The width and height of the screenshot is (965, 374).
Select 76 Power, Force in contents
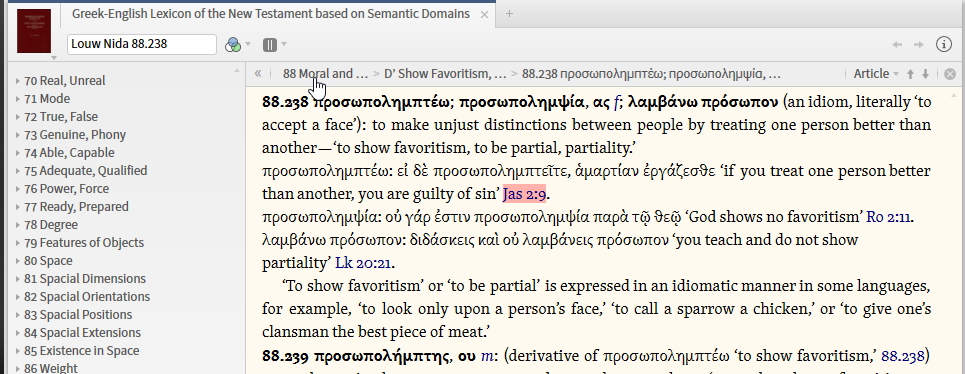(x=66, y=189)
